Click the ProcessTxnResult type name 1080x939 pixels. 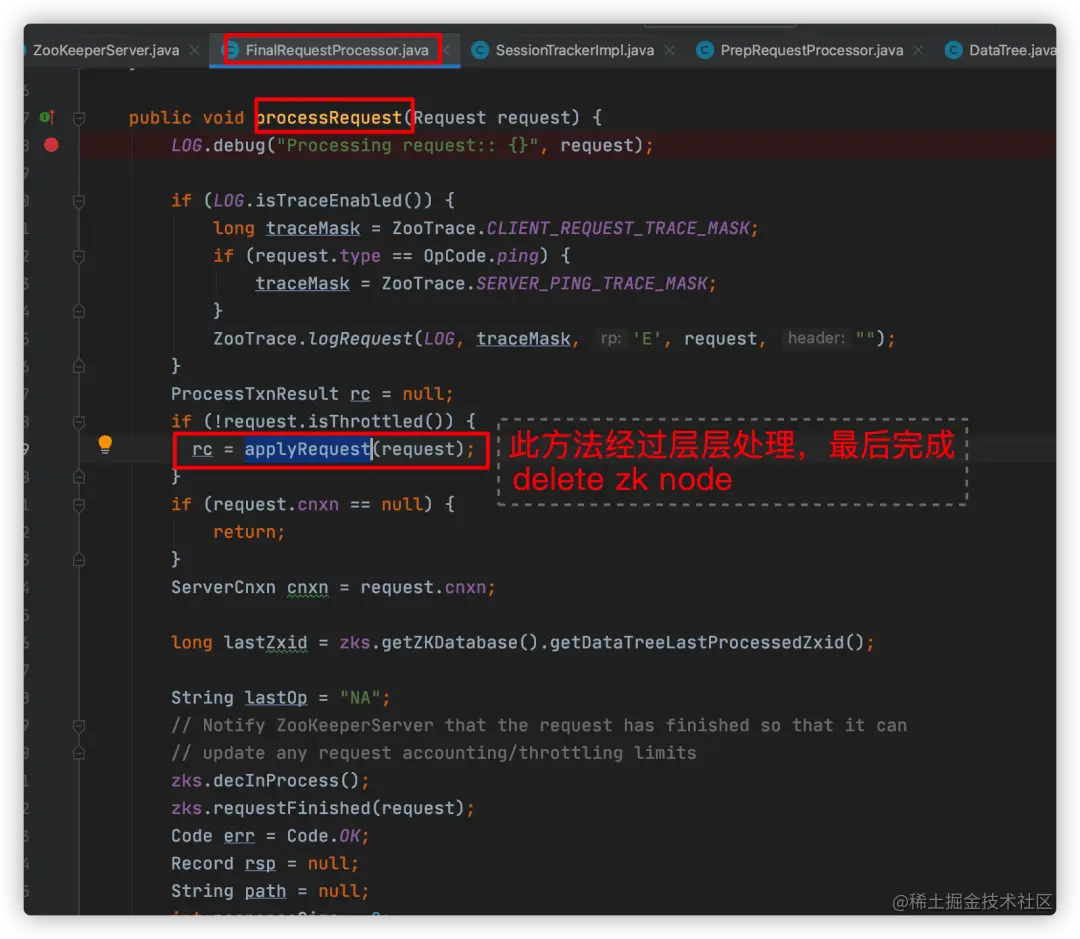(255, 394)
